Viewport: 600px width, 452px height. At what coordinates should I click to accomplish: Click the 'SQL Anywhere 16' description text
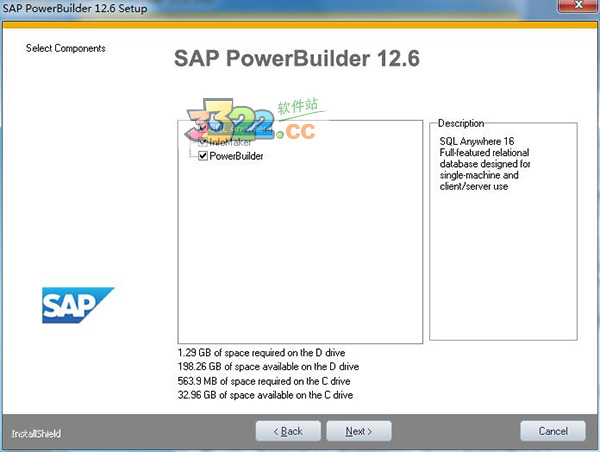pyautogui.click(x=477, y=141)
